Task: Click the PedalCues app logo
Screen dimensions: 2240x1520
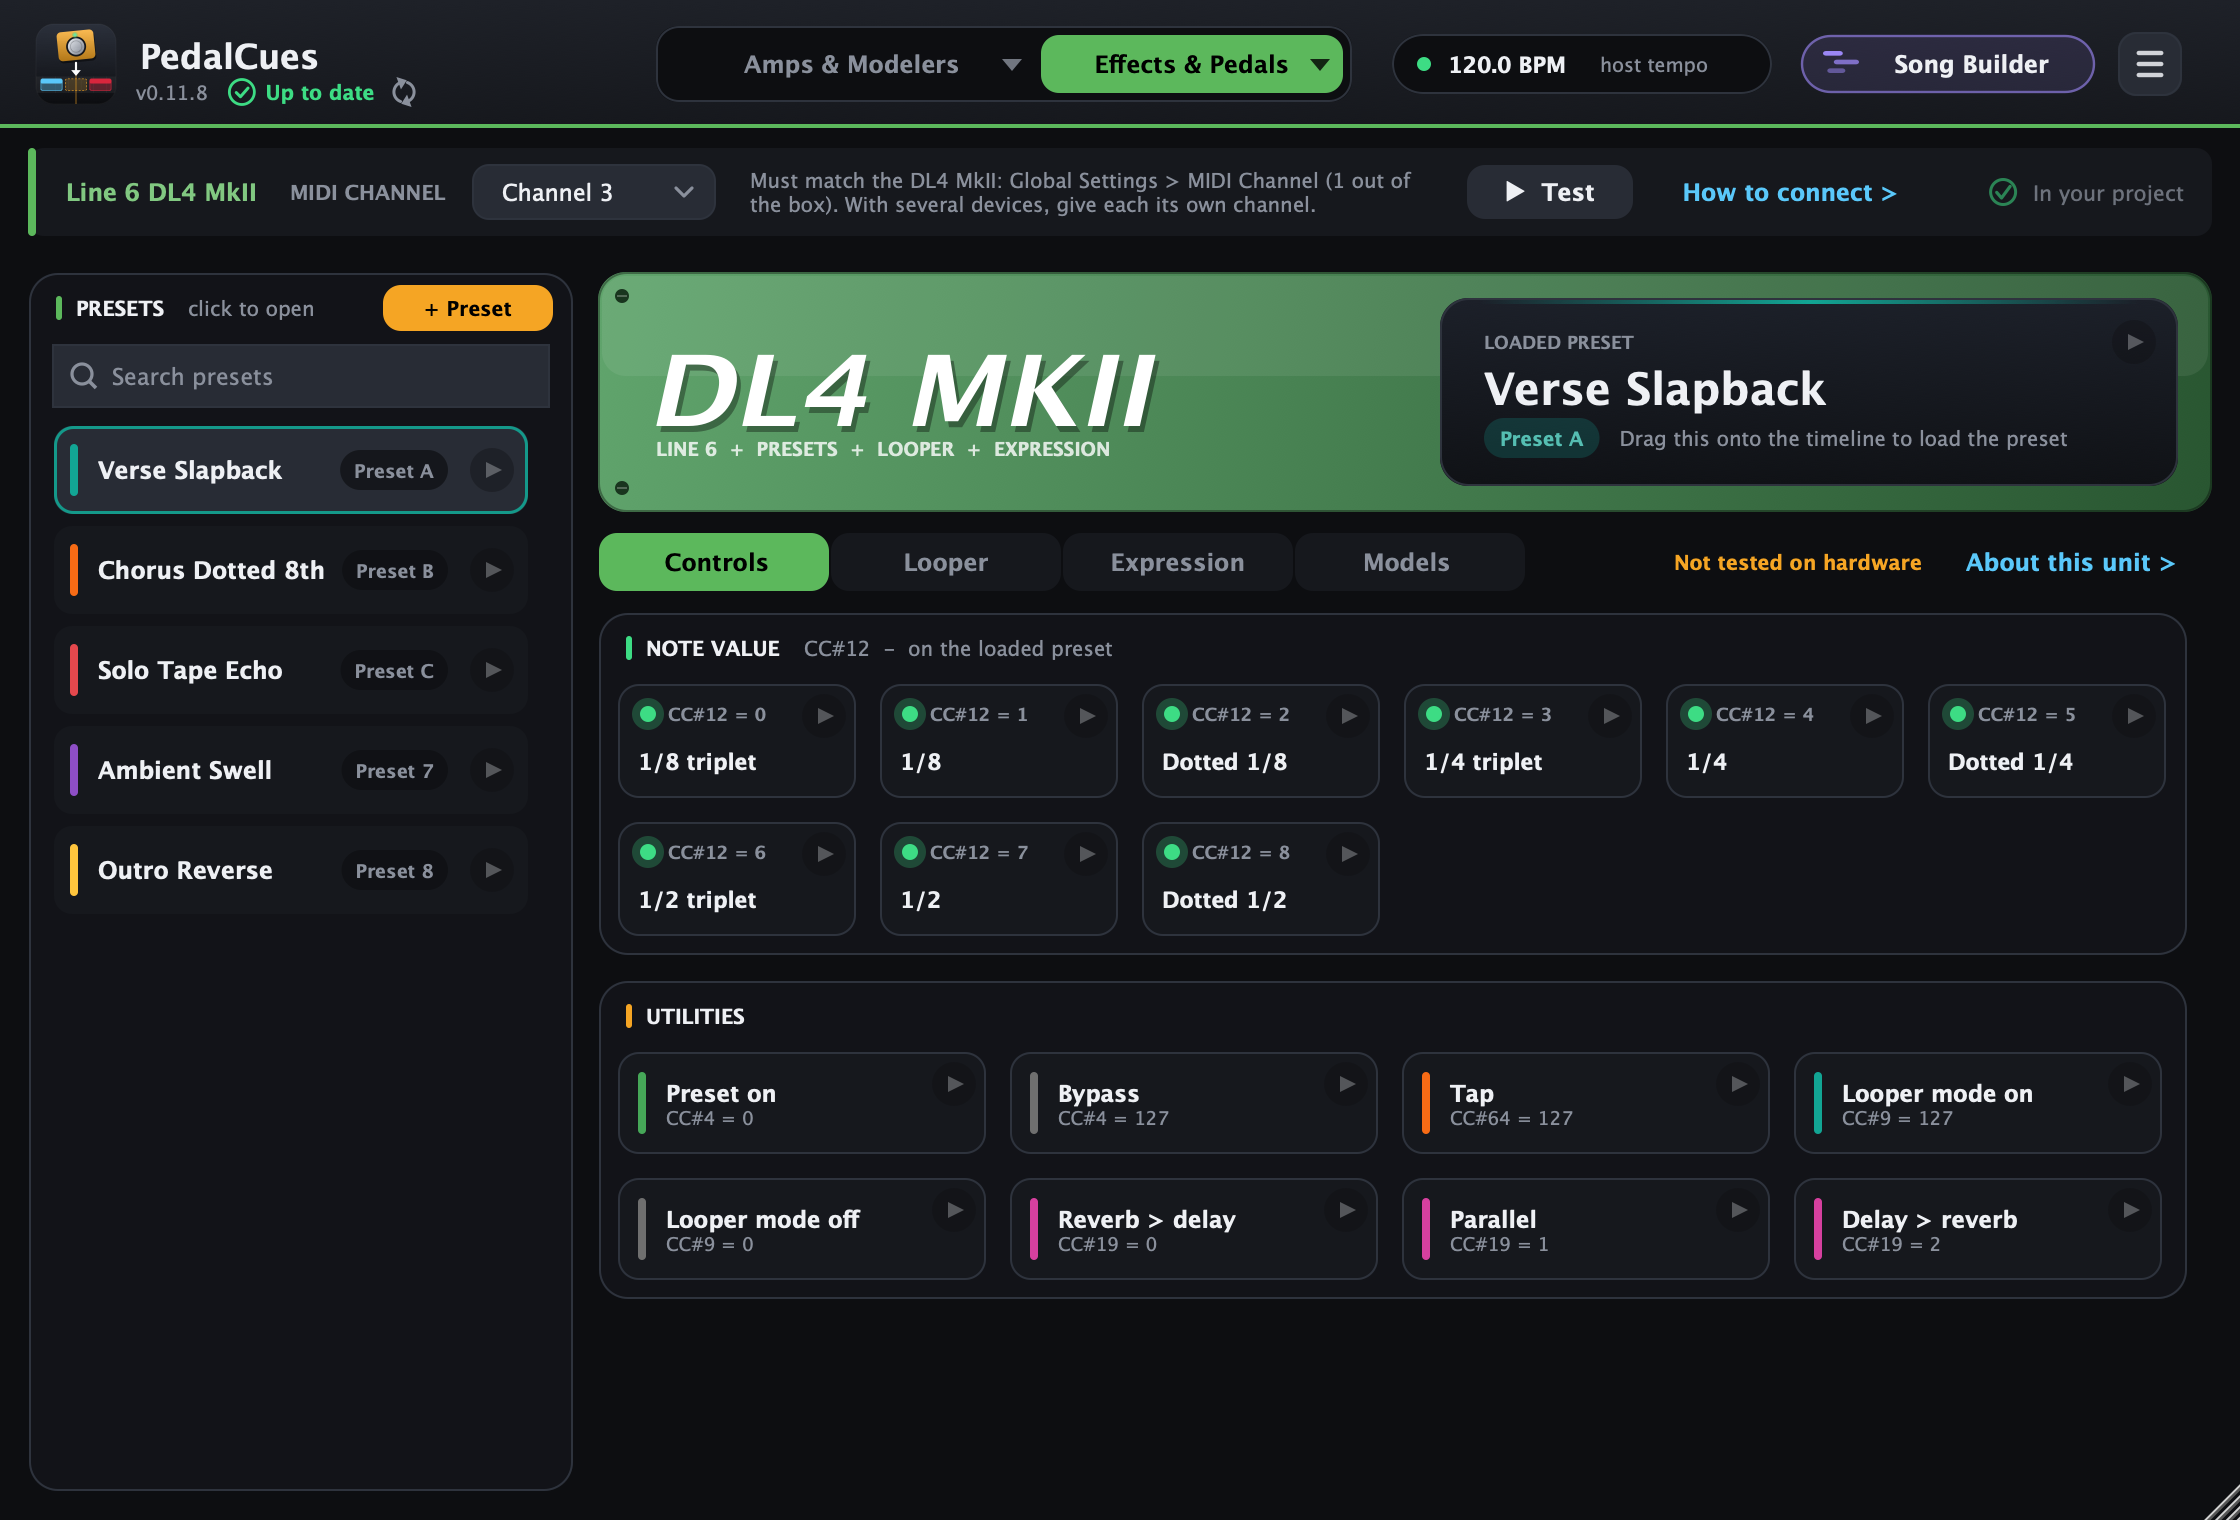Action: tap(75, 64)
